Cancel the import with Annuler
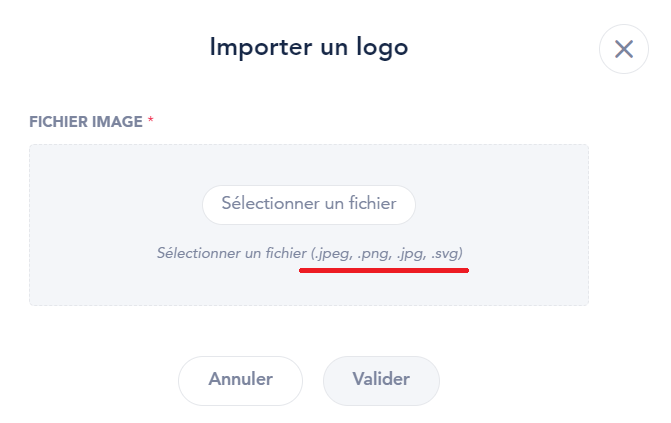 tap(240, 381)
